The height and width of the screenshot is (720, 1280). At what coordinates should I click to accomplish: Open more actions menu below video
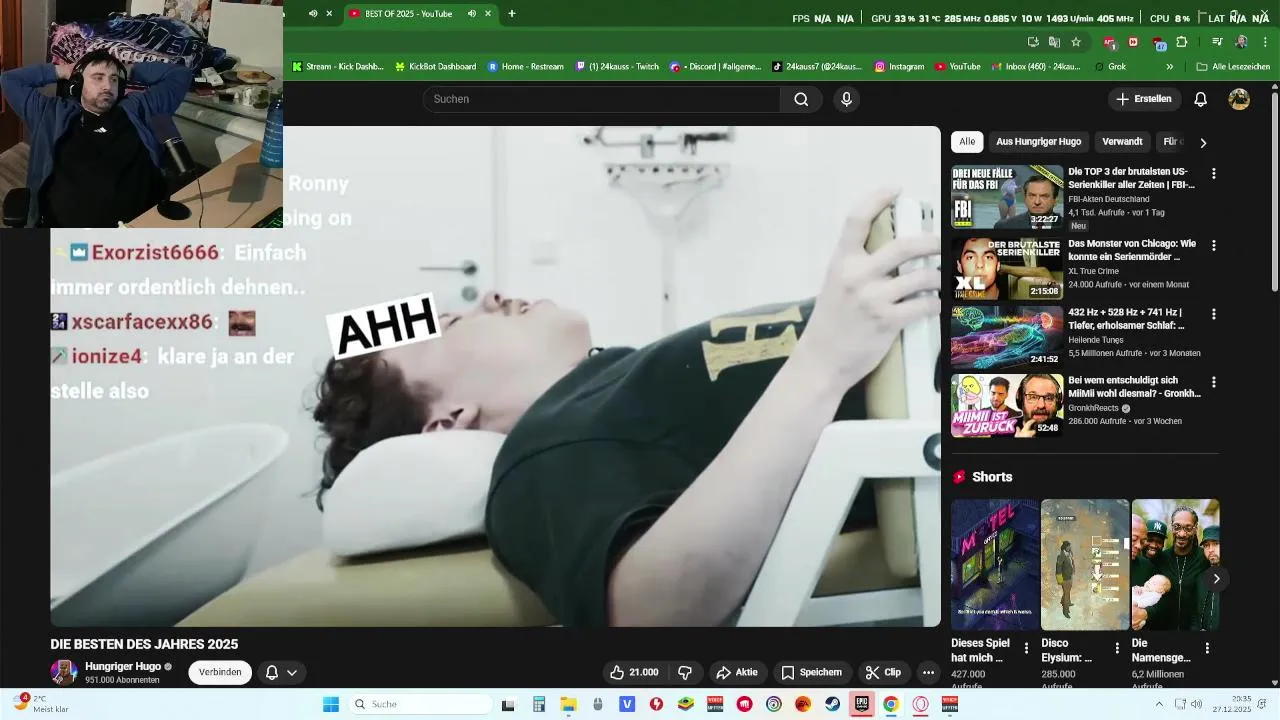(928, 672)
